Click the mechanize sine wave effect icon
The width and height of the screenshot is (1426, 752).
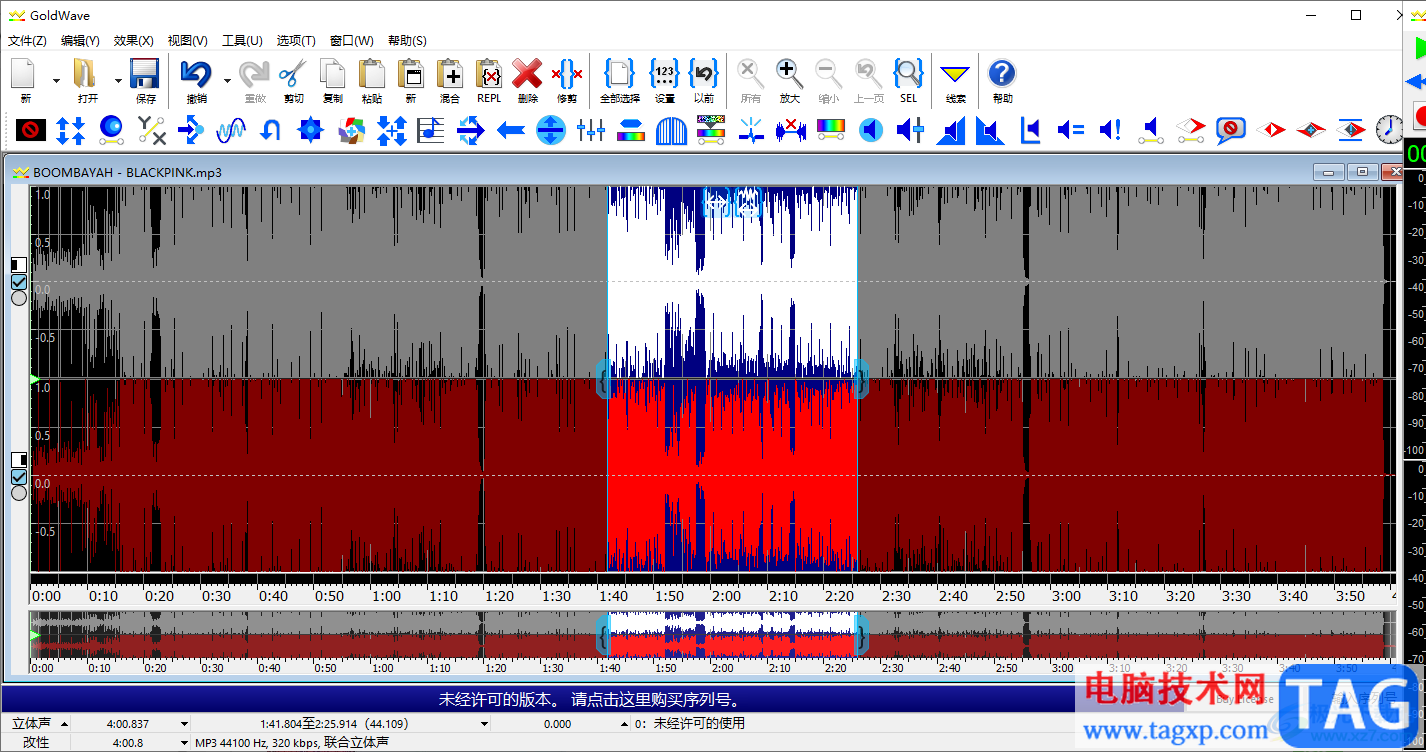231,129
